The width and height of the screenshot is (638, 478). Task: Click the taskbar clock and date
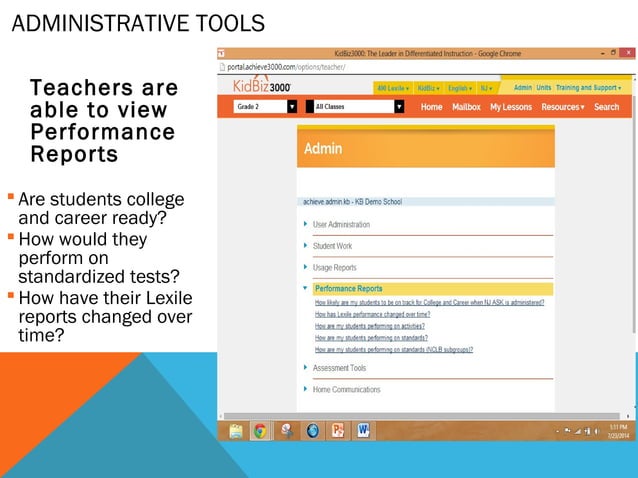pyautogui.click(x=618, y=431)
